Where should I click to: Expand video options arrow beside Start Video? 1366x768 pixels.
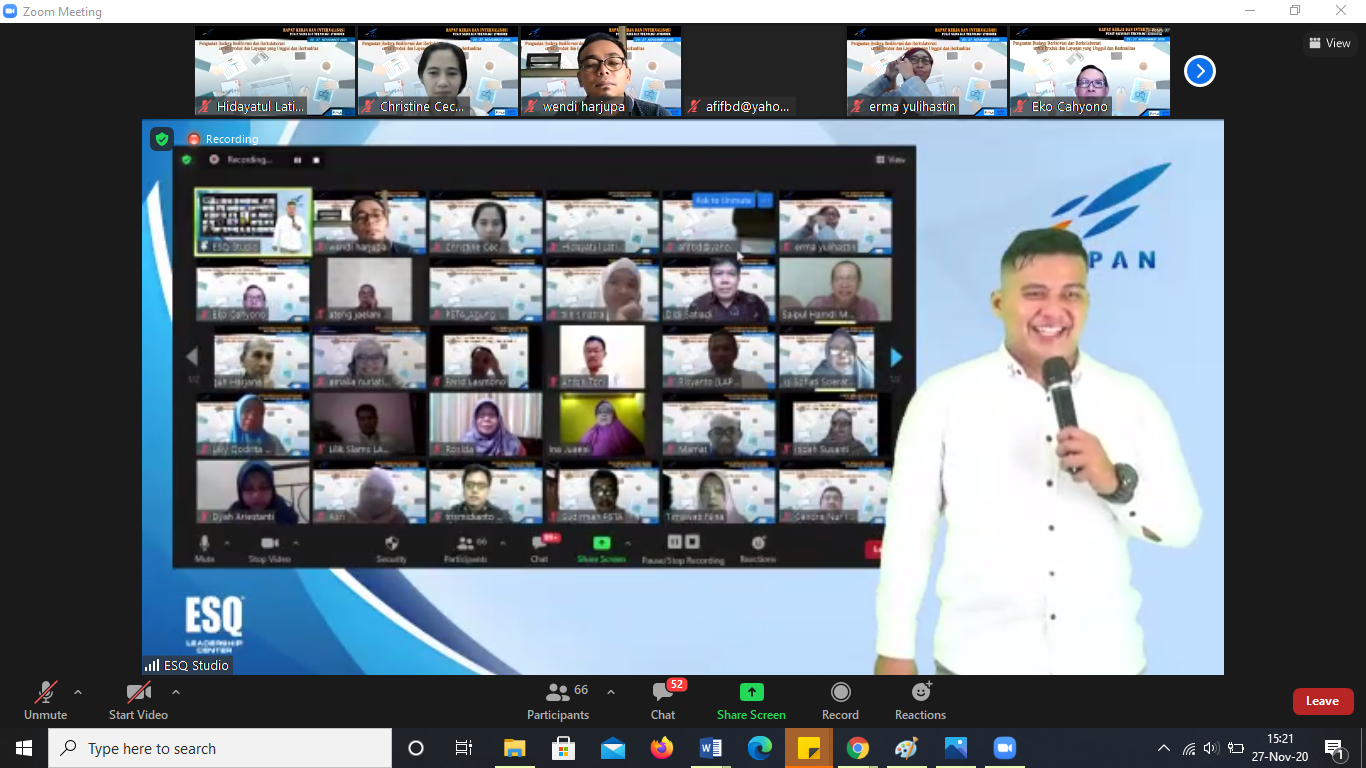[x=176, y=692]
